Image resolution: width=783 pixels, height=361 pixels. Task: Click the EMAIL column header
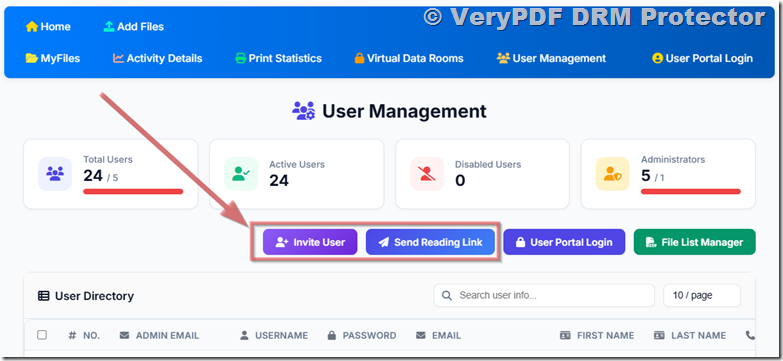tap(438, 336)
